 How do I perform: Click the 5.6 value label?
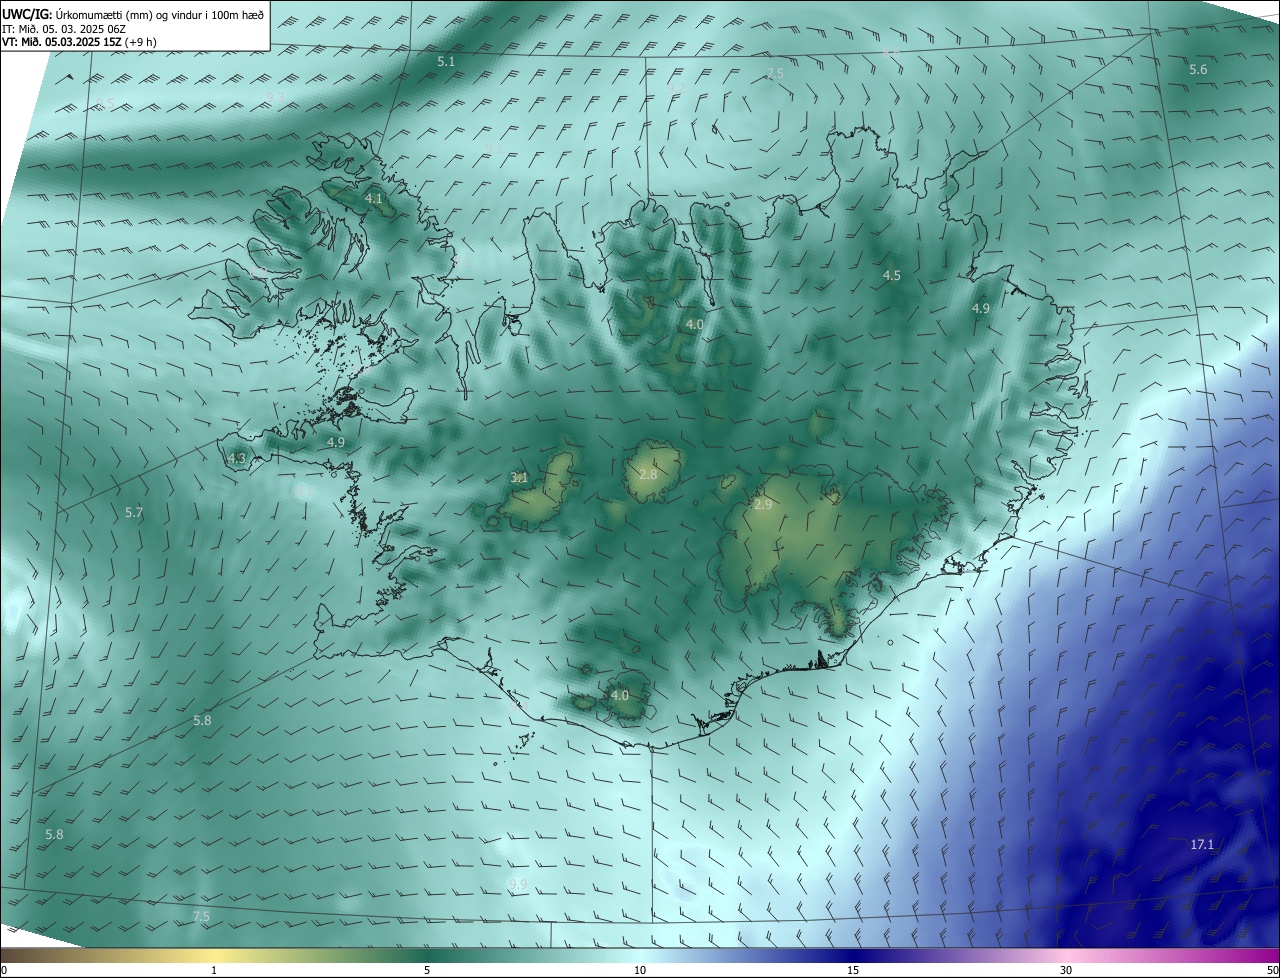click(x=1198, y=69)
